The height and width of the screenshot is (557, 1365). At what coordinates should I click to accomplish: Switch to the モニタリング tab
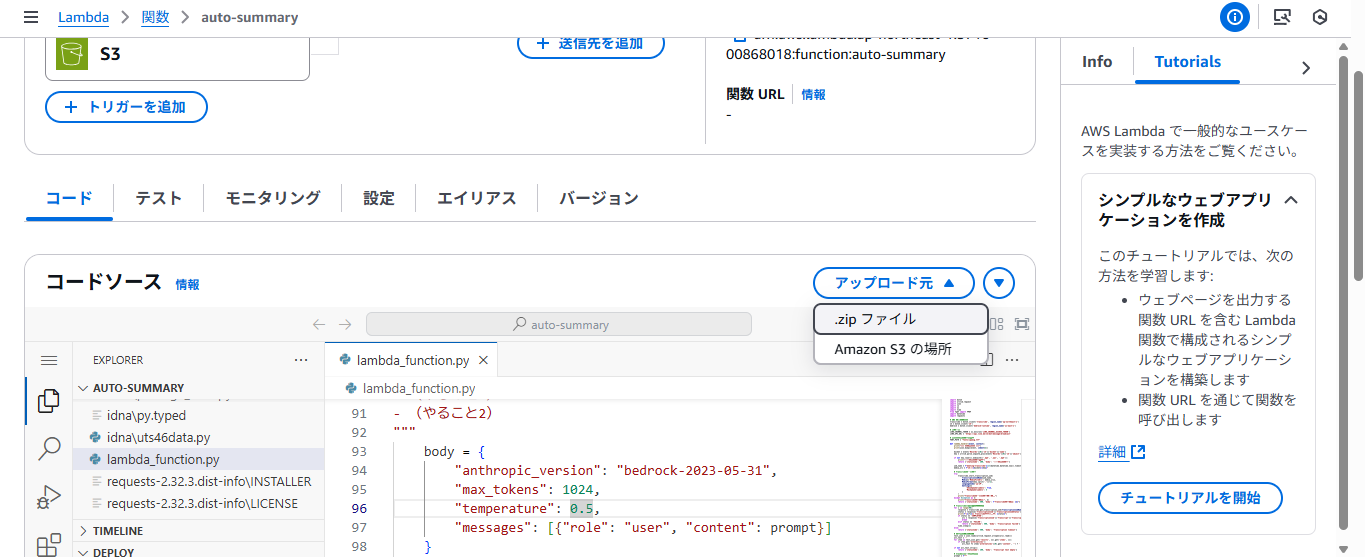click(273, 198)
